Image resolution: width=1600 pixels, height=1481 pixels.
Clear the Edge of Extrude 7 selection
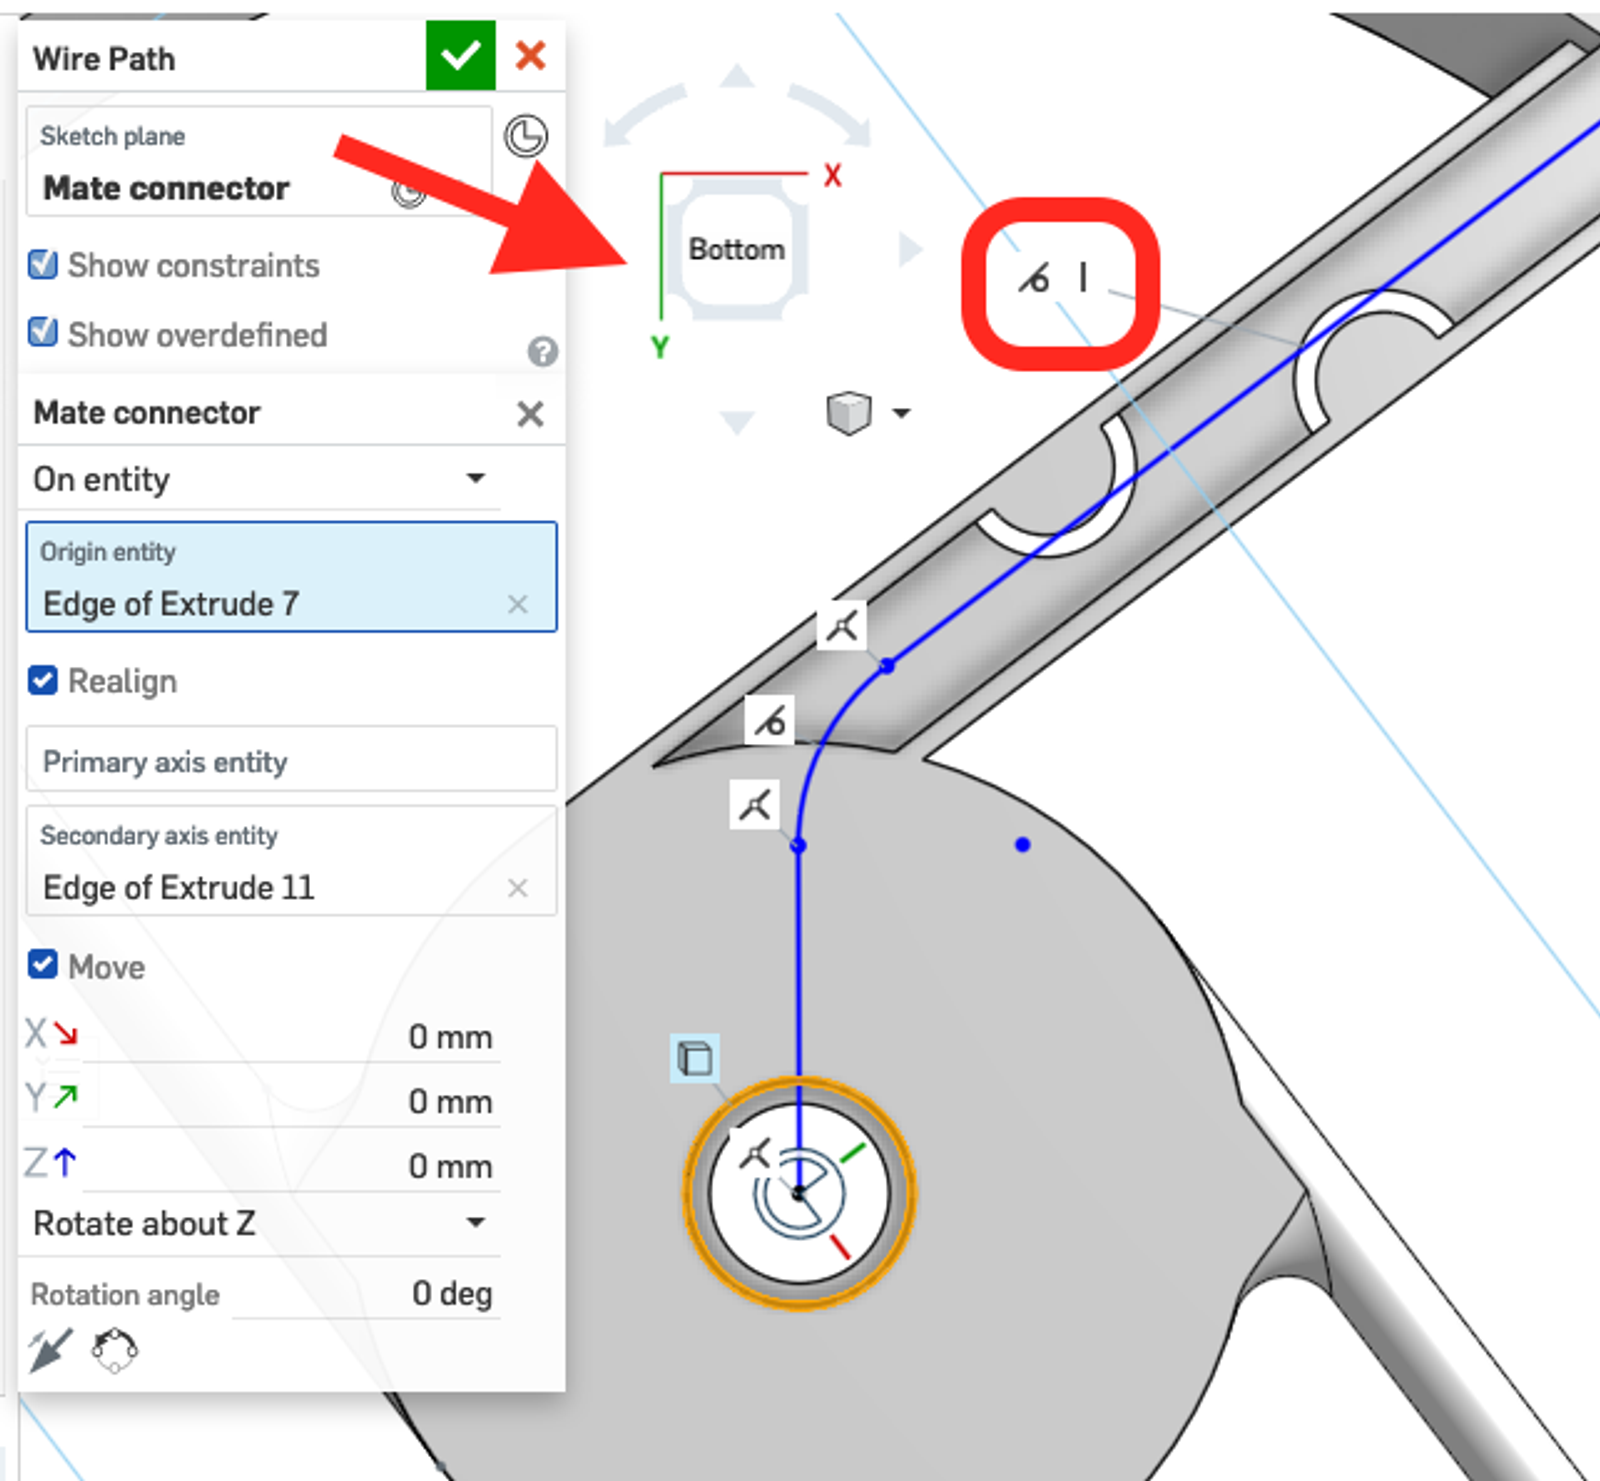tap(517, 604)
